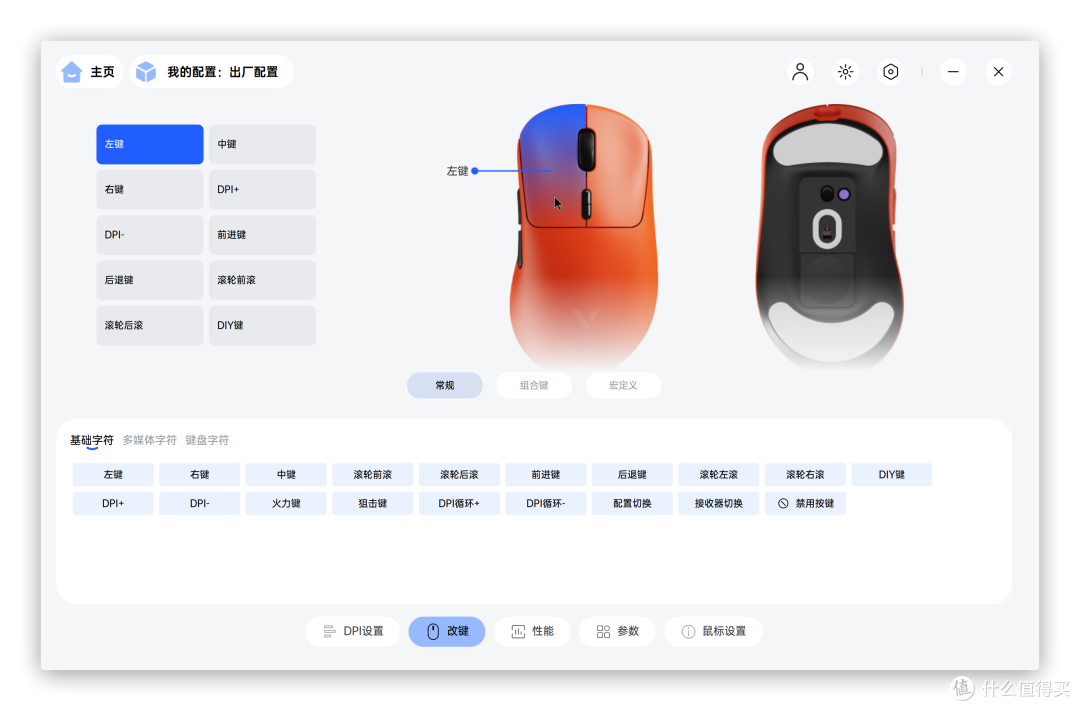
Task: Select the 中键 button slot
Action: [x=262, y=144]
